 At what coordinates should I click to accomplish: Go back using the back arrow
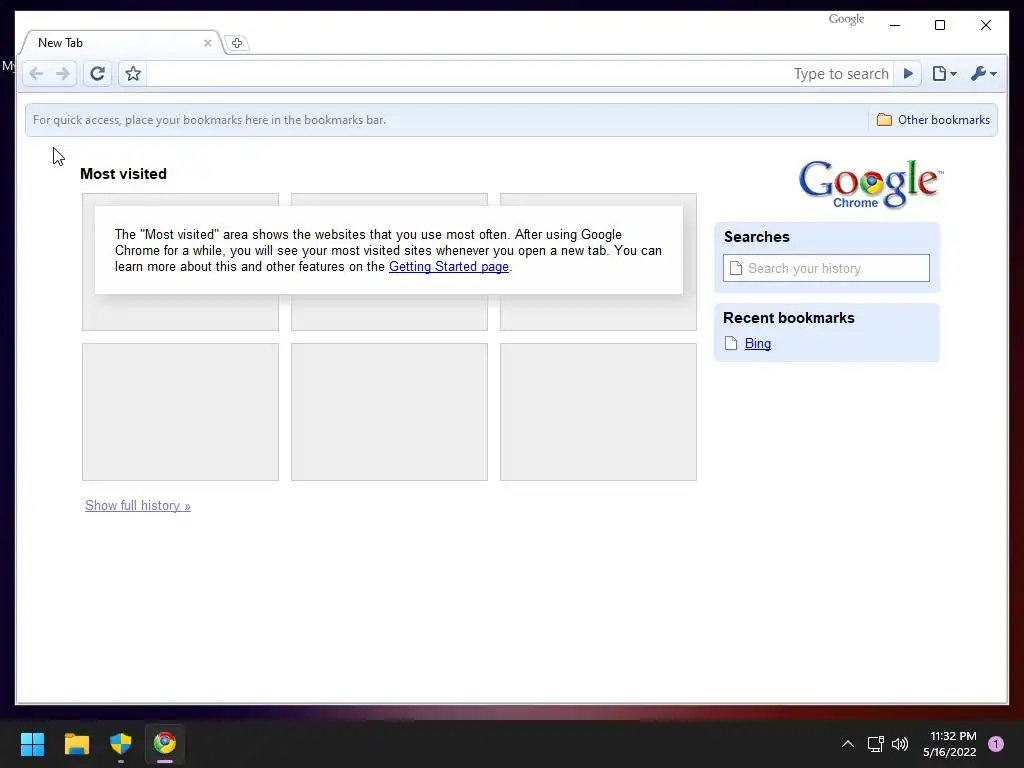(x=36, y=74)
